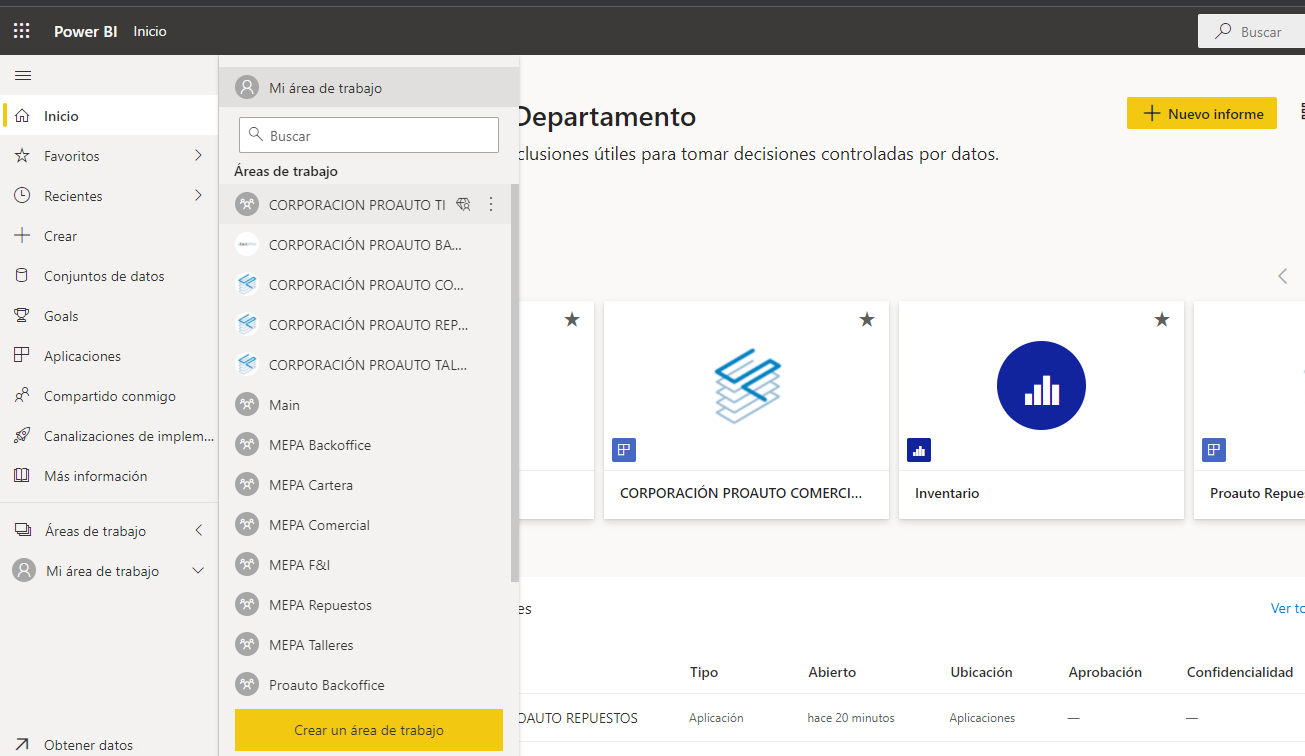
Task: Open the Goals page
Action: (109, 316)
